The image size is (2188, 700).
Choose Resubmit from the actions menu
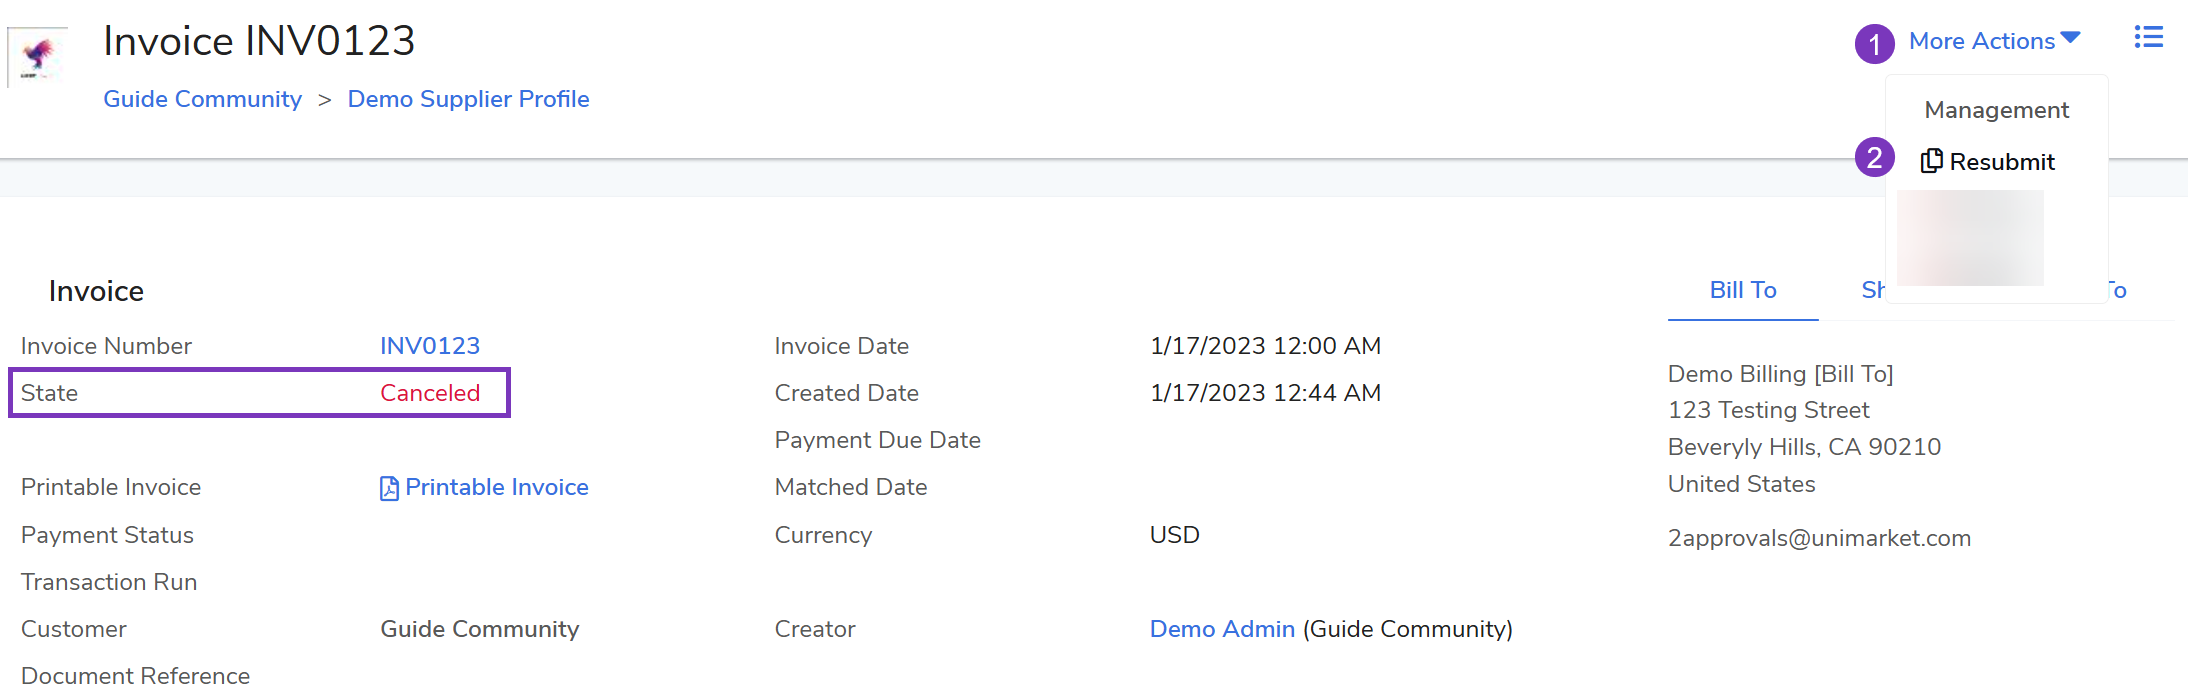click(2001, 162)
